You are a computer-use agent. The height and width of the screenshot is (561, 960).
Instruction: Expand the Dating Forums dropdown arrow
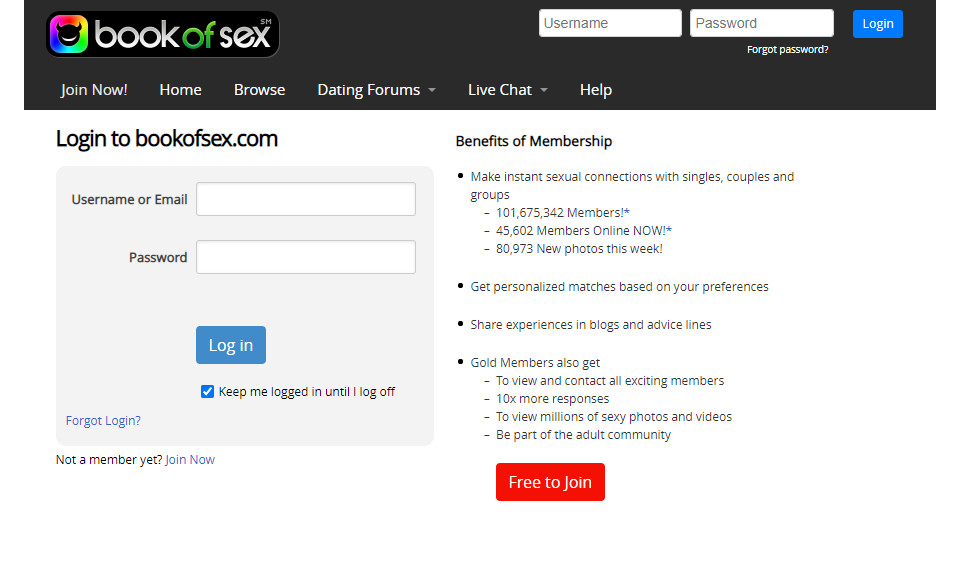(x=432, y=90)
